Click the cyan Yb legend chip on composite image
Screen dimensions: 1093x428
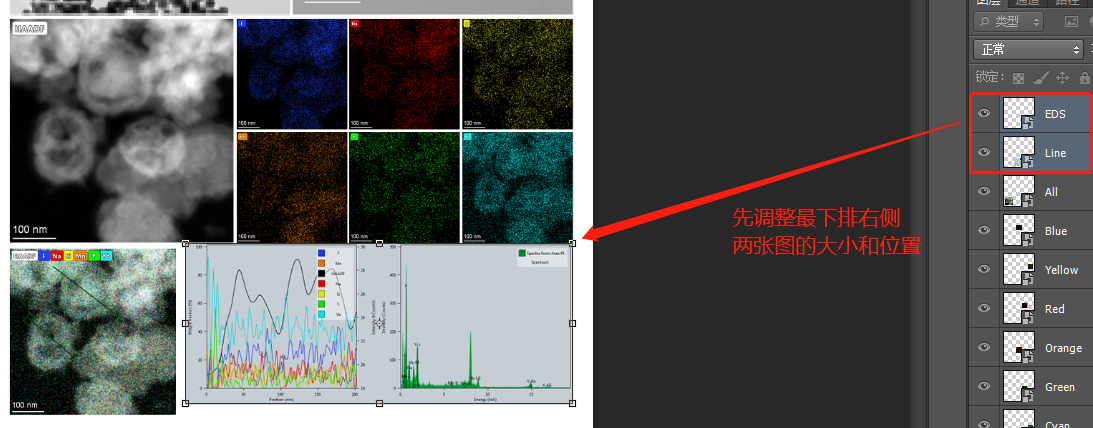[x=107, y=256]
